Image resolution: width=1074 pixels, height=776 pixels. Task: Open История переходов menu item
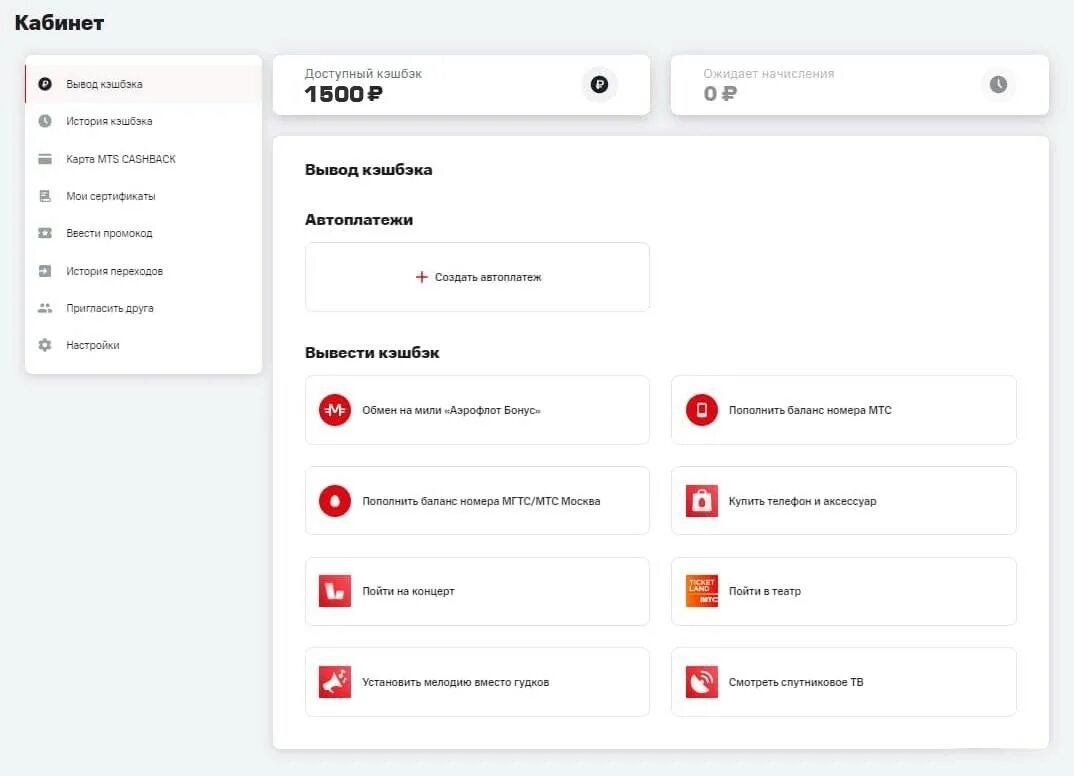[x=143, y=271]
